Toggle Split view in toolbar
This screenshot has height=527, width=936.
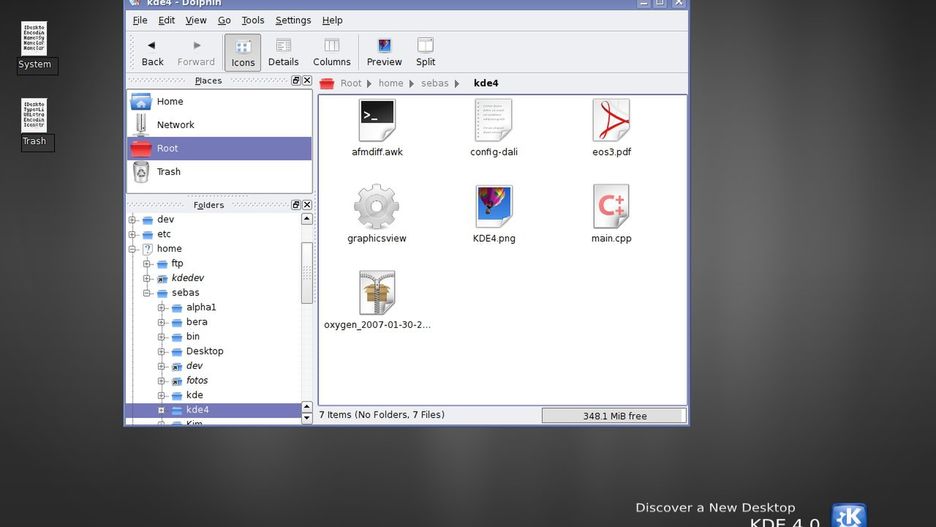click(425, 52)
